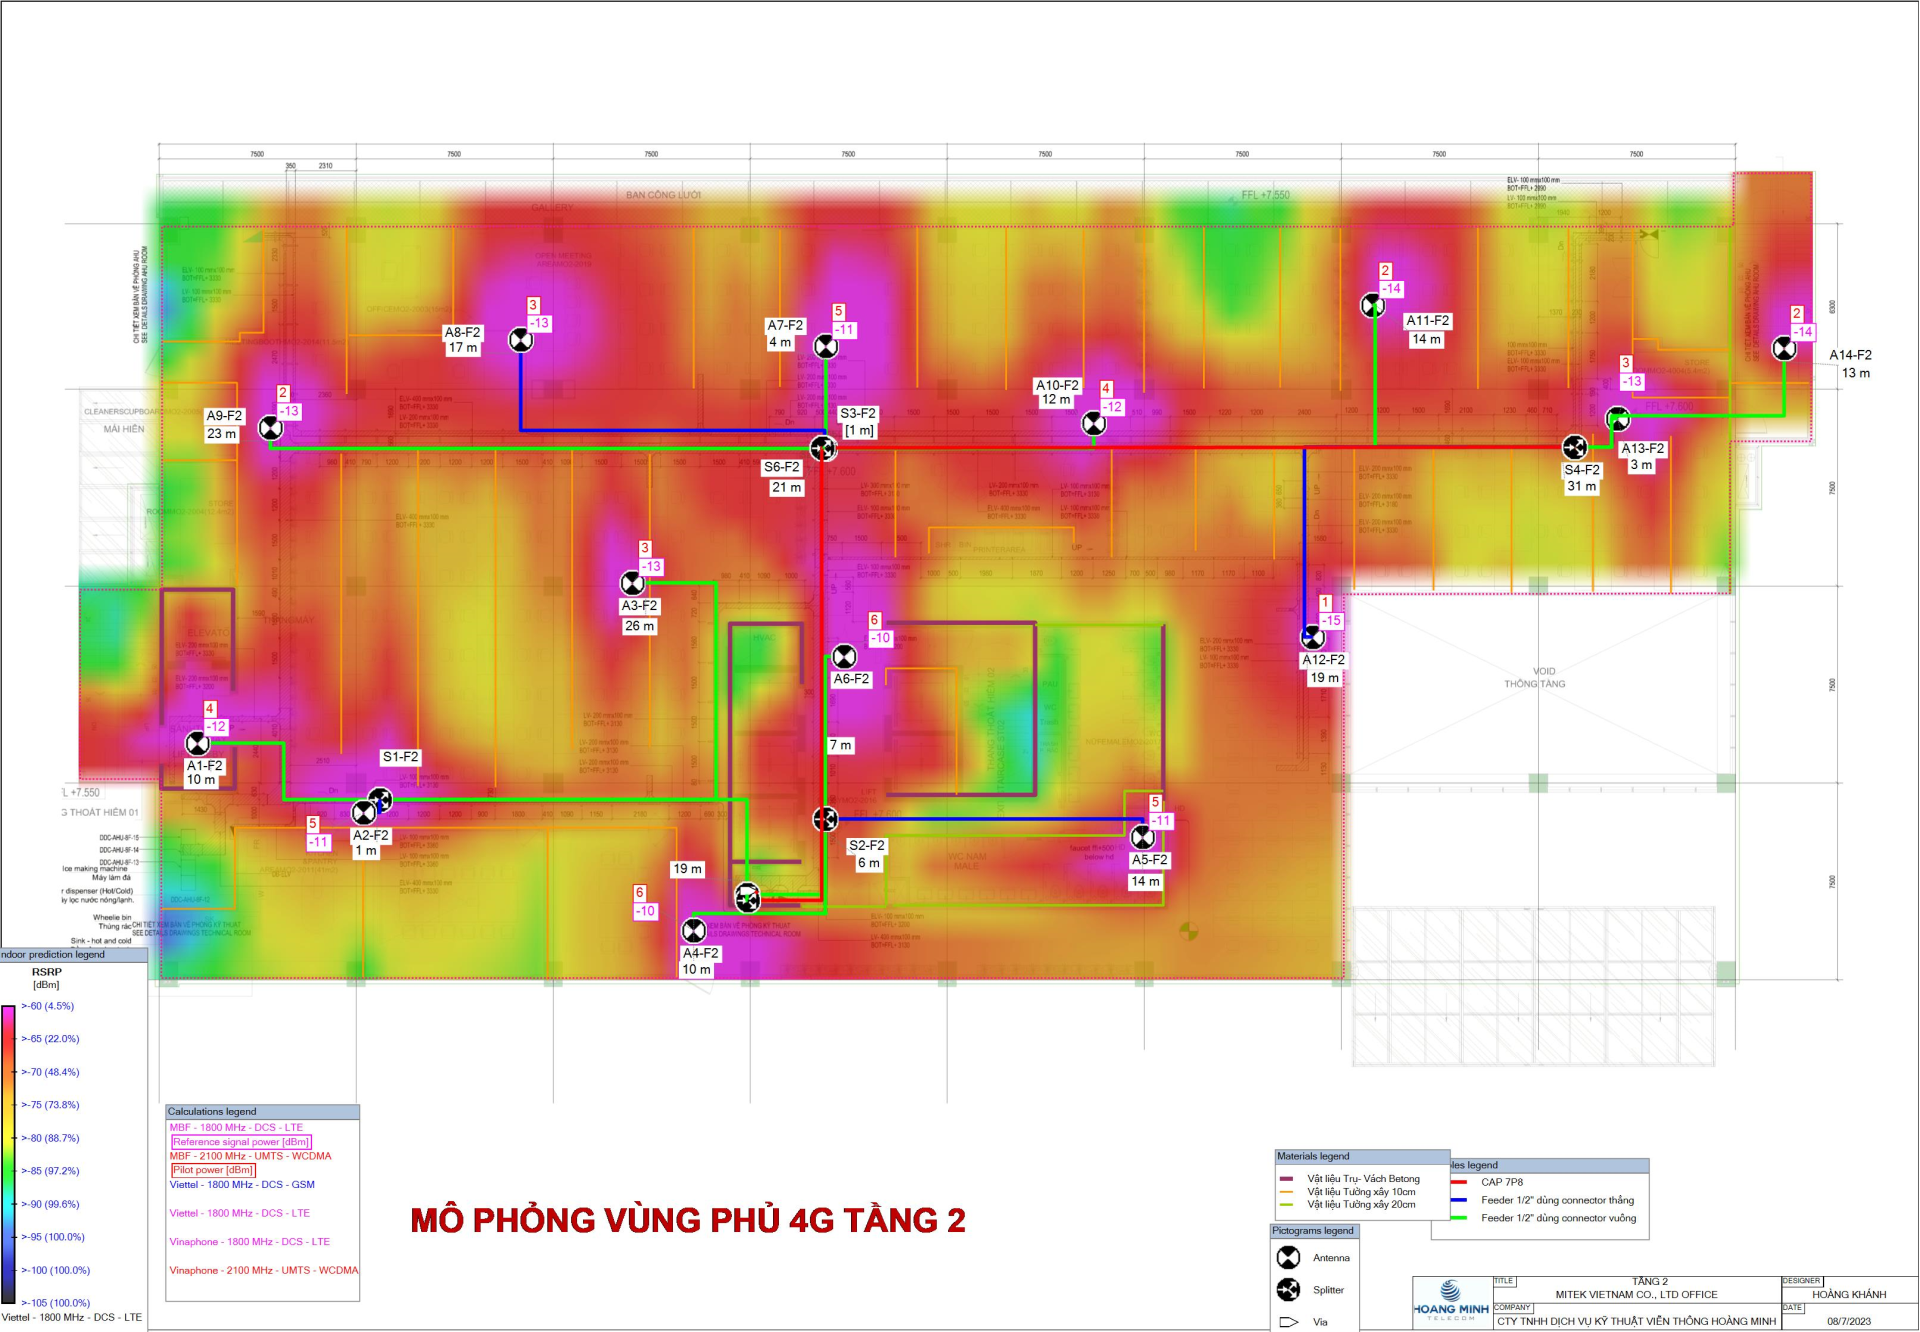
Task: Click the A4-F2 antenna icon
Action: 694,930
